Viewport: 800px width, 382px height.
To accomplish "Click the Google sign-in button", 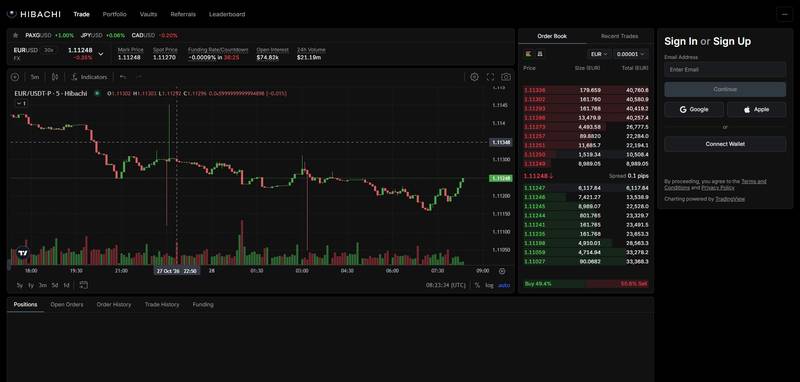I will 694,109.
